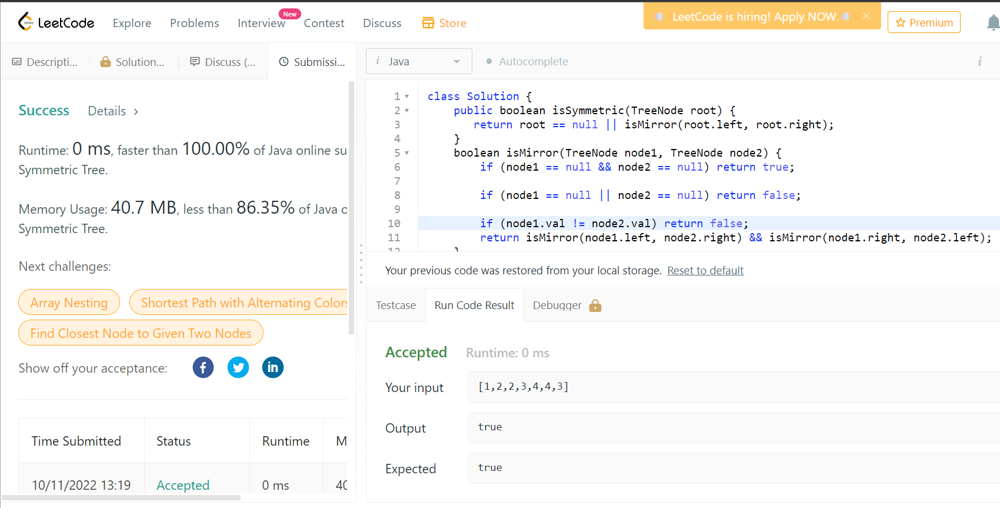1000x508 pixels.
Task: Close the LeetCode hiring banner
Action: (866, 17)
